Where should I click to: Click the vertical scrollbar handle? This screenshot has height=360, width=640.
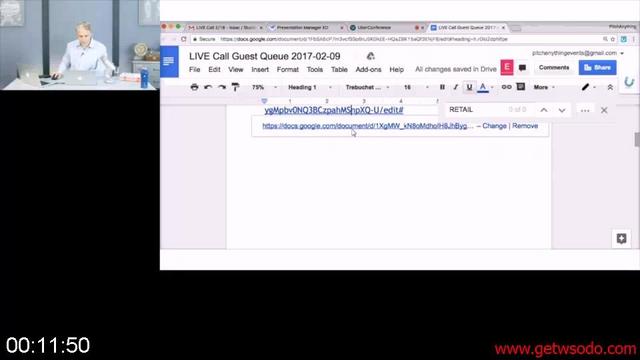coord(637,139)
